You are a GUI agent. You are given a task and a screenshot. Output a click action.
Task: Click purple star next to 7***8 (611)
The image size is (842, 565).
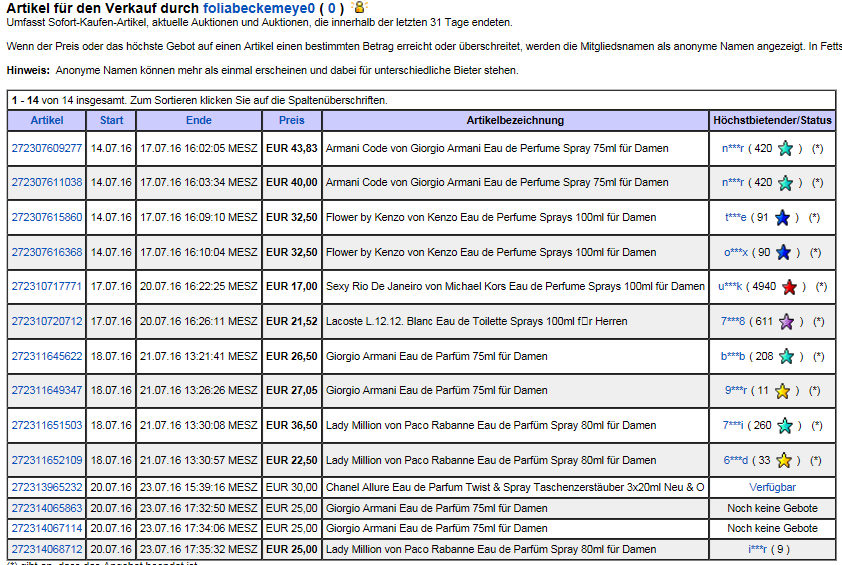pyautogui.click(x=786, y=322)
